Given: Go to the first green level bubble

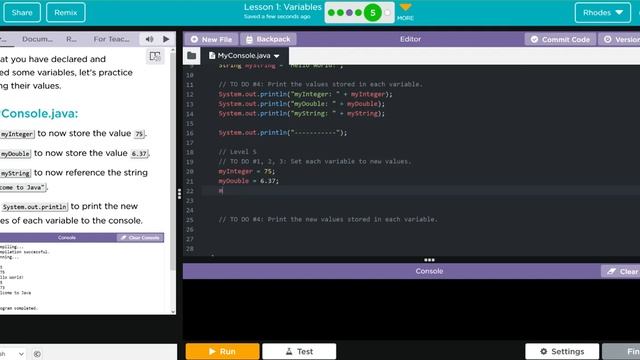Looking at the screenshot, I should [331, 13].
